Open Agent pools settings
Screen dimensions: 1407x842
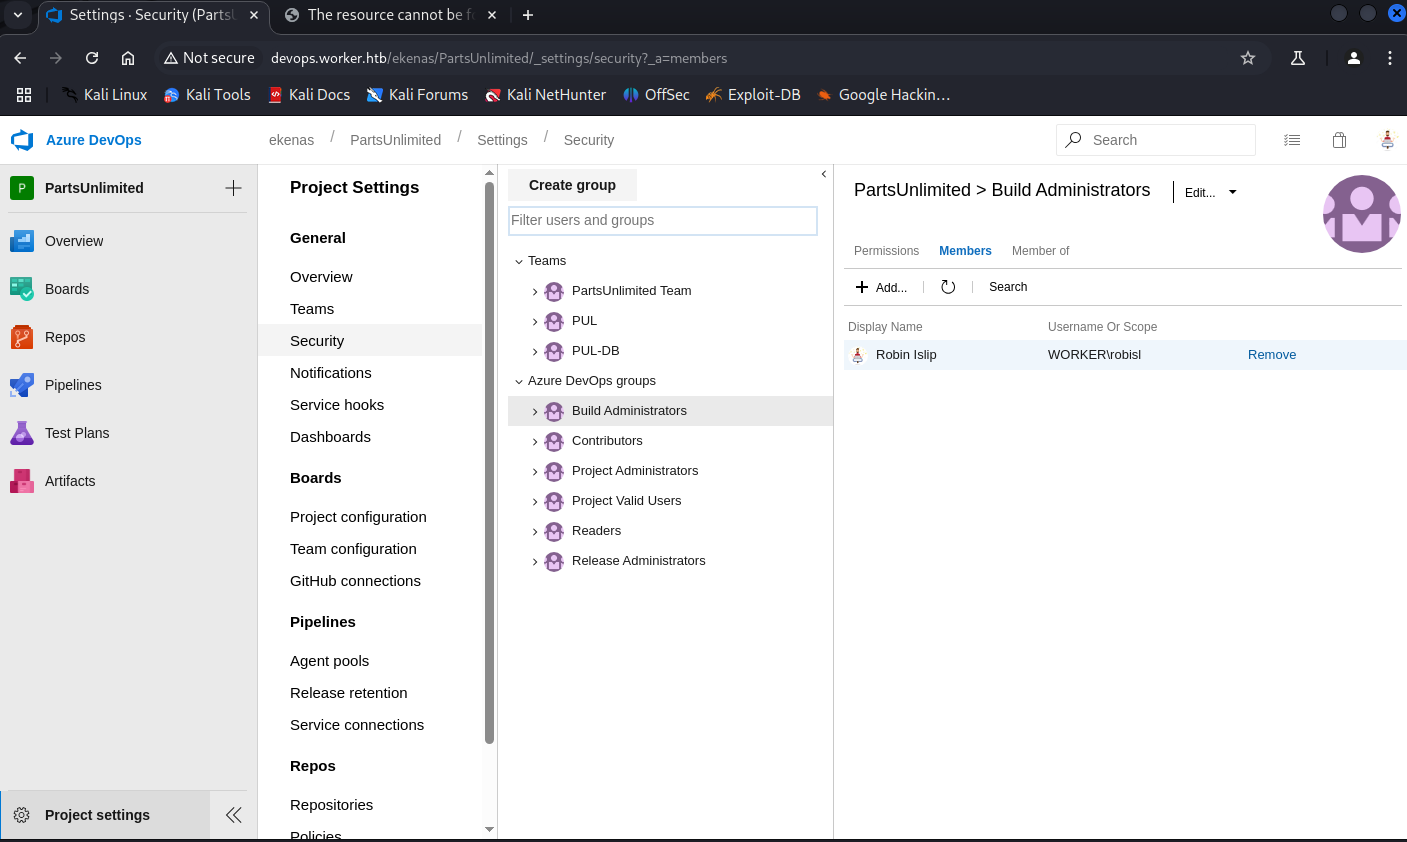pyautogui.click(x=330, y=661)
